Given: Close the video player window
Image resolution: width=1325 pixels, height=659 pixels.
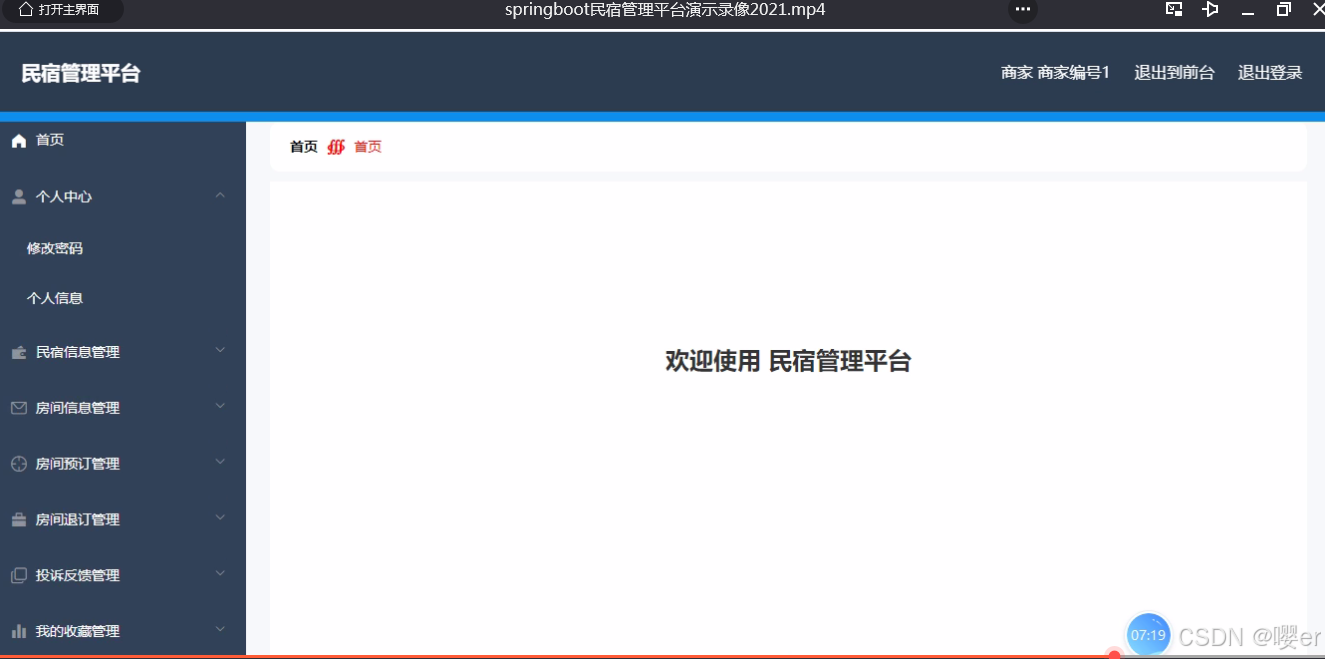Looking at the screenshot, I should click(x=1318, y=9).
